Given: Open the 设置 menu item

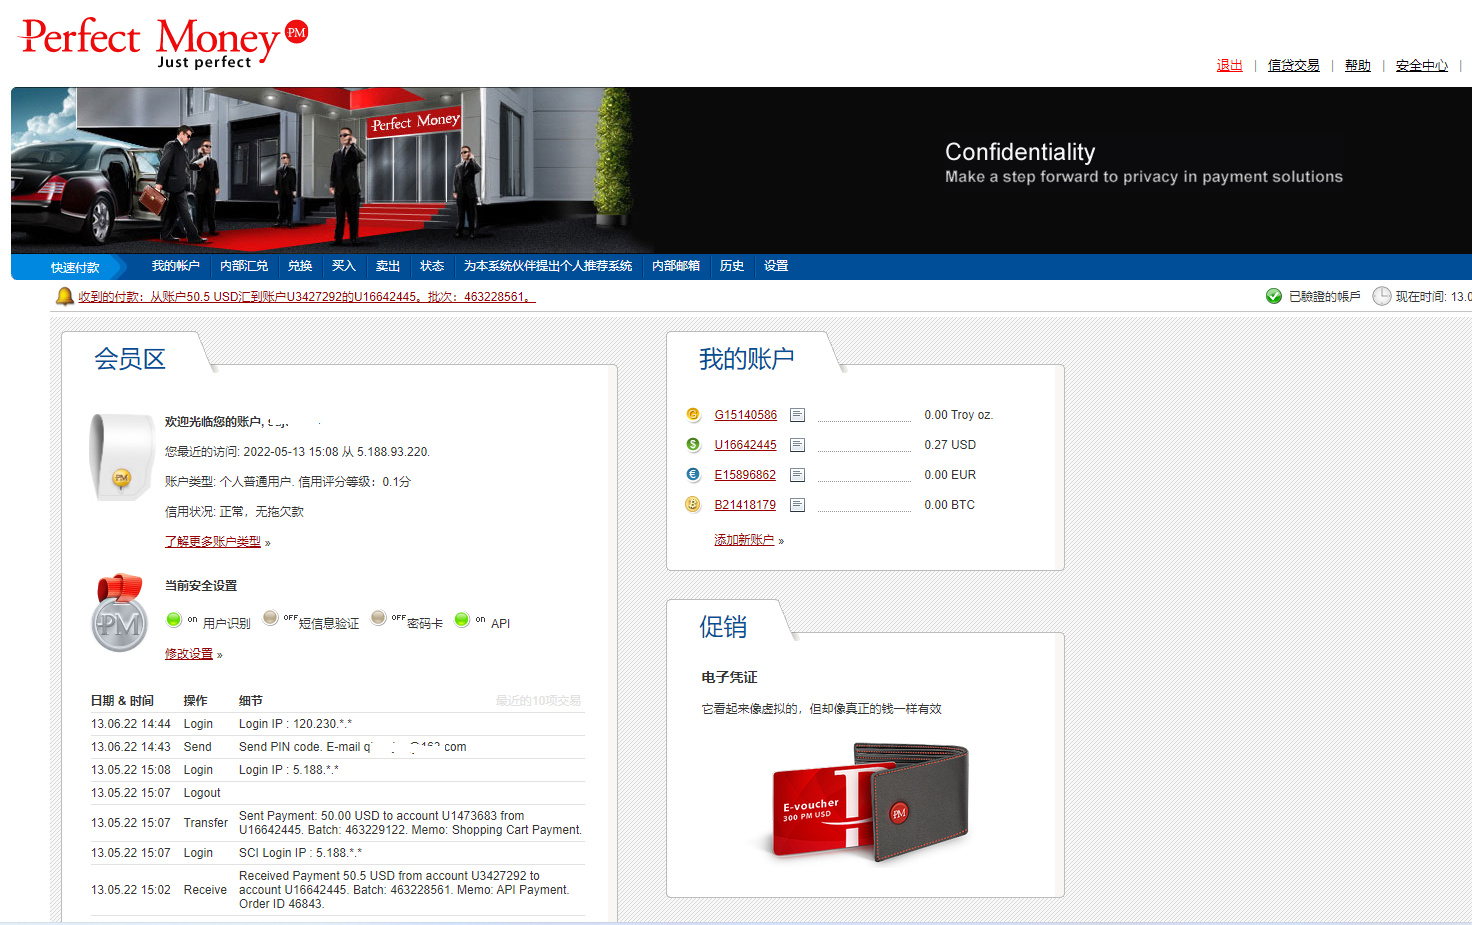Looking at the screenshot, I should click(x=776, y=266).
